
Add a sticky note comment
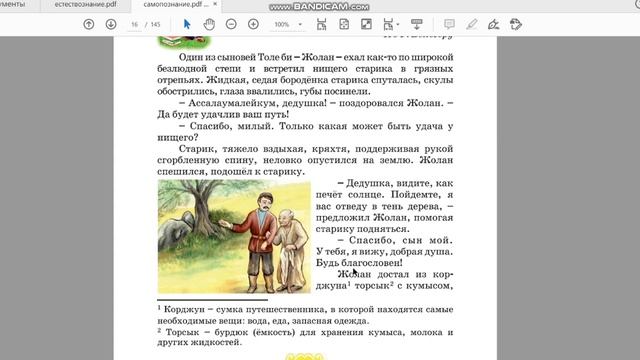[x=449, y=24]
